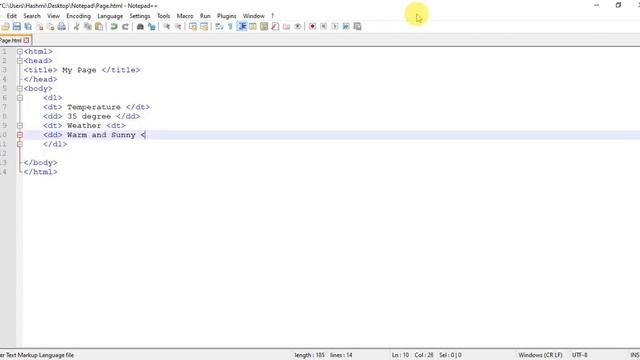Open the Edit menu
The image size is (640, 360).
pyautogui.click(x=12, y=16)
